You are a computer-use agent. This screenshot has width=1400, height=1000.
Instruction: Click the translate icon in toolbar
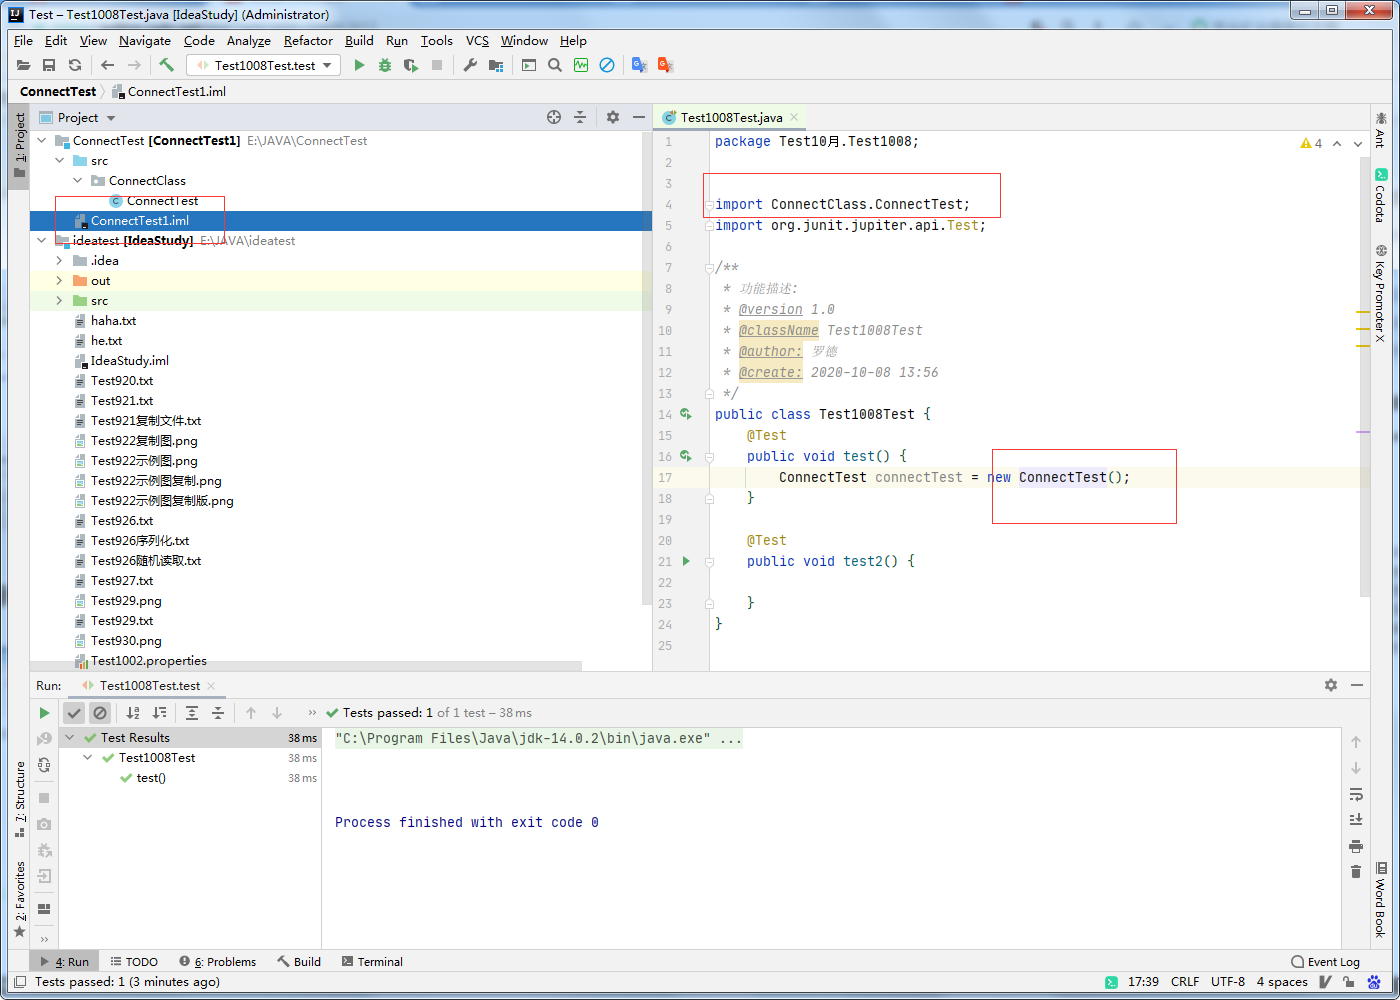(640, 65)
